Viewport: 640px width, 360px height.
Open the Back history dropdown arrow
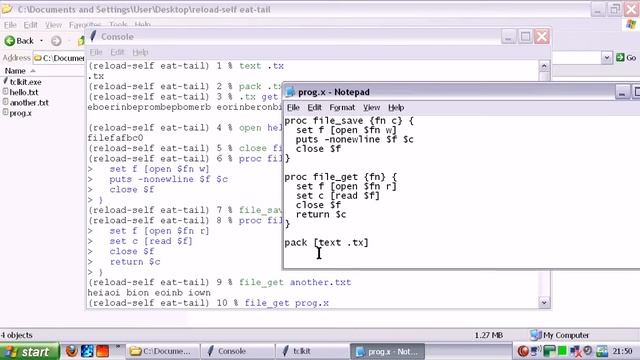click(41, 41)
